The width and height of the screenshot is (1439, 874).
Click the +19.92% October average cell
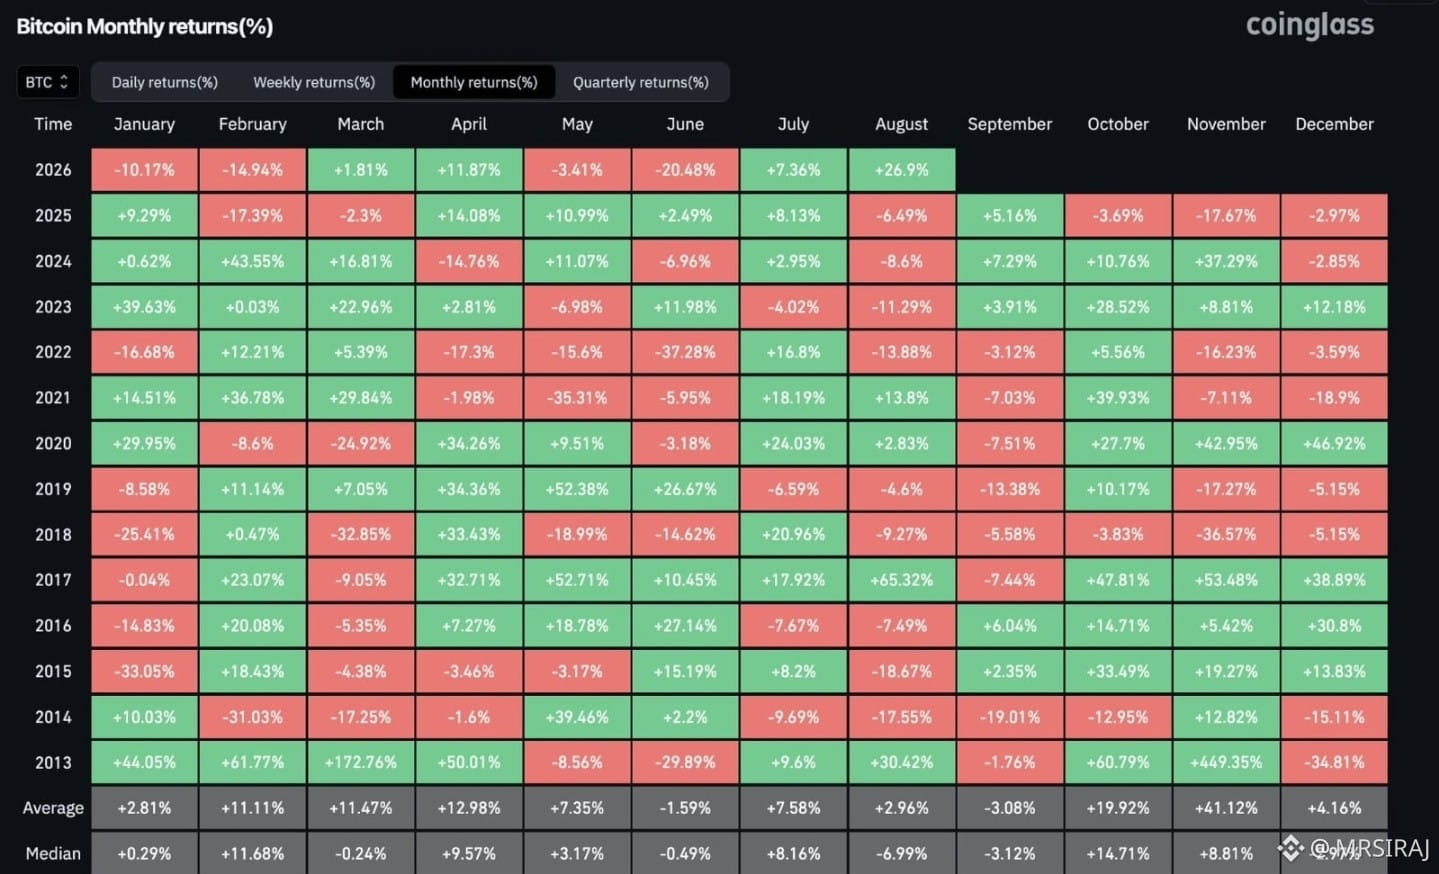pyautogui.click(x=1118, y=808)
